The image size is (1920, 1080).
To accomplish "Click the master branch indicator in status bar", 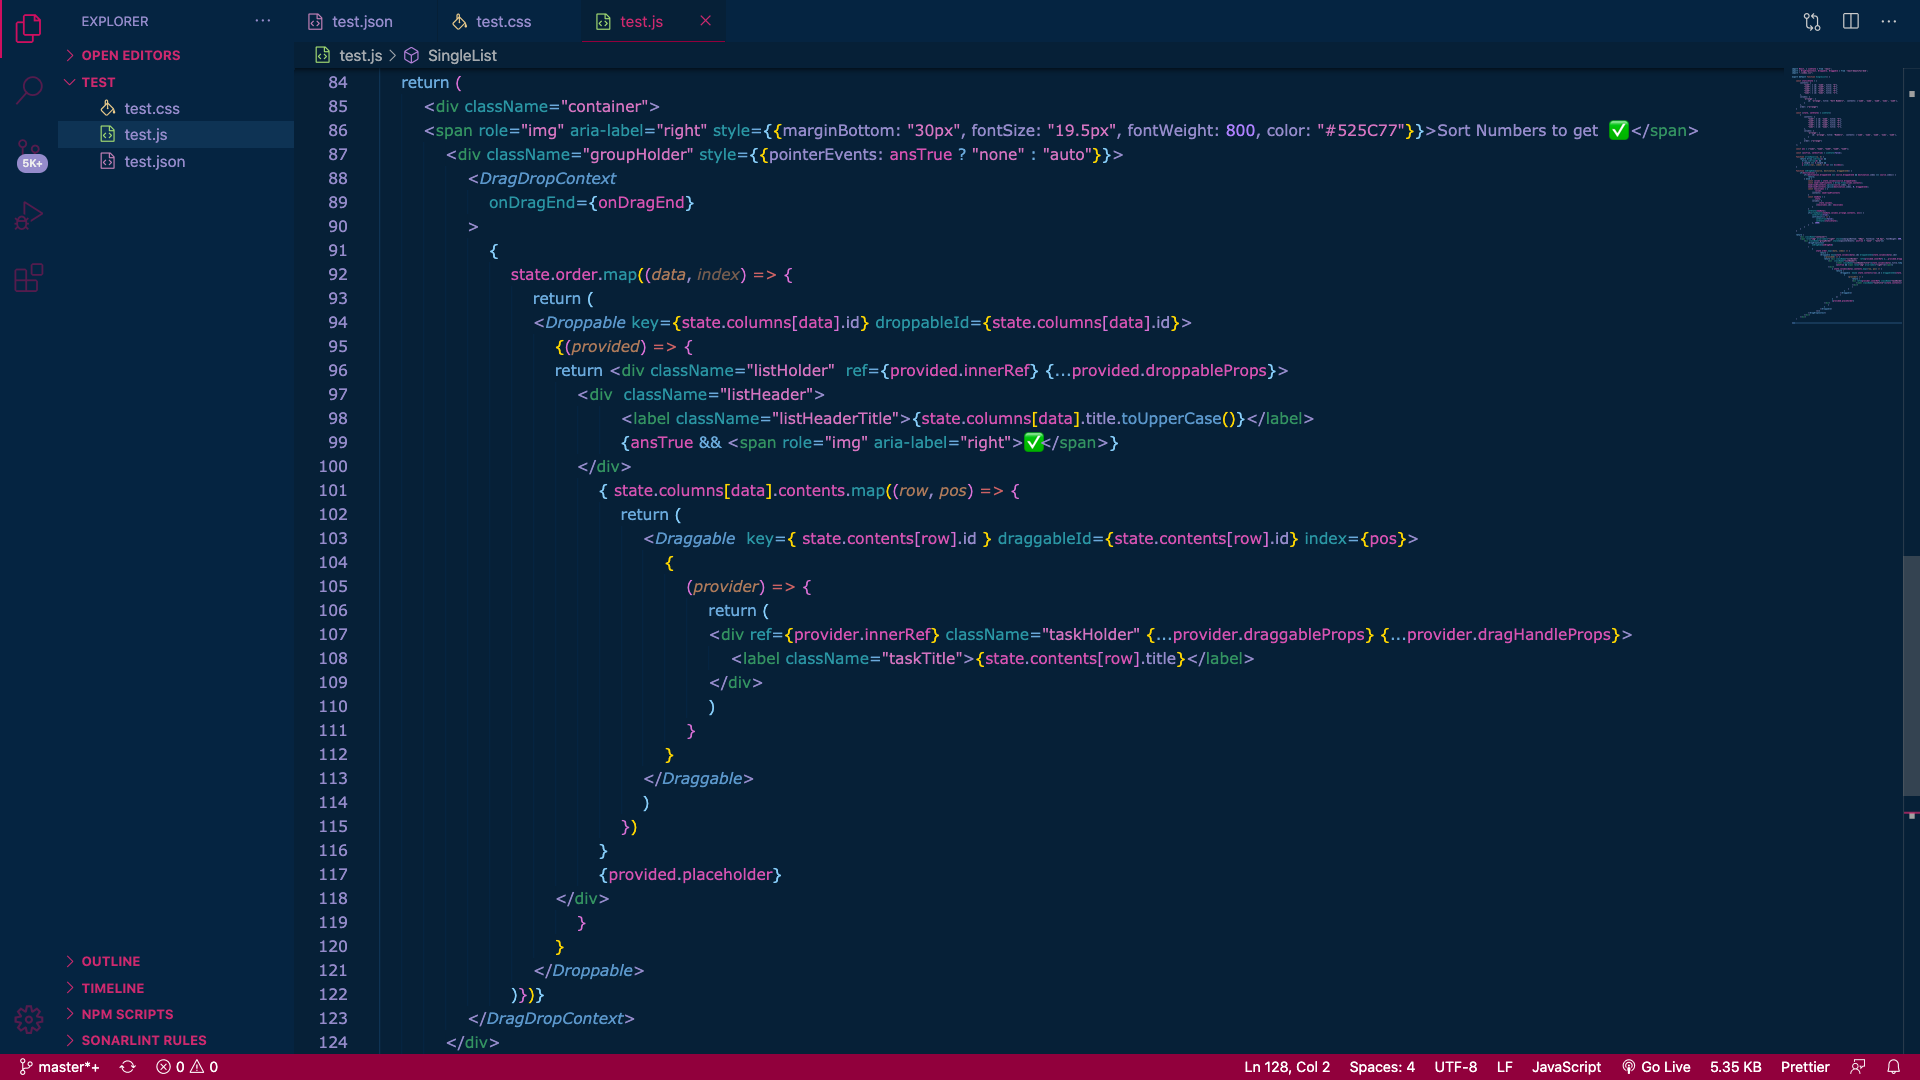I will tap(59, 1067).
